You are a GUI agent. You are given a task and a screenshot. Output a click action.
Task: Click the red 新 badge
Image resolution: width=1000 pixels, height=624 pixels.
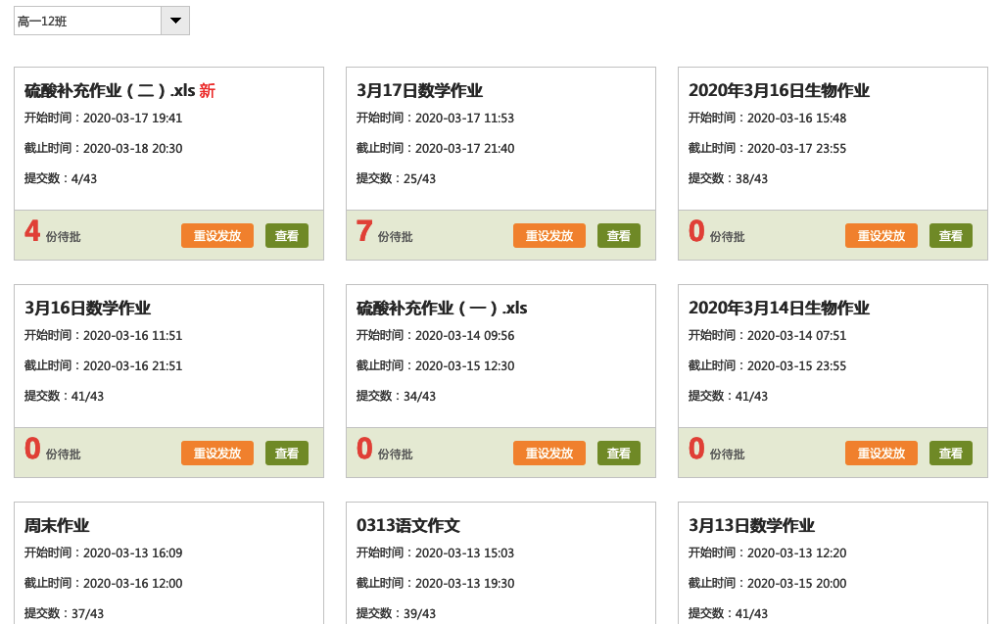tap(207, 91)
